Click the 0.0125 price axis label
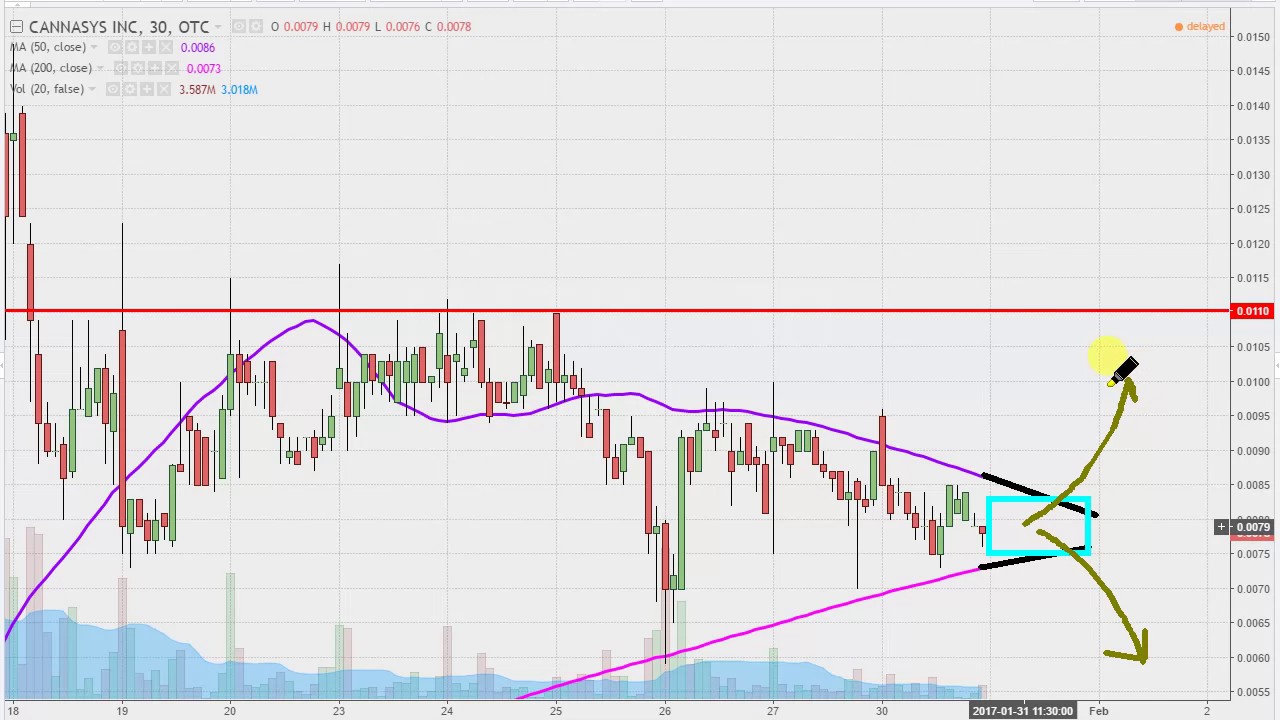This screenshot has width=1280, height=720. 1253,209
